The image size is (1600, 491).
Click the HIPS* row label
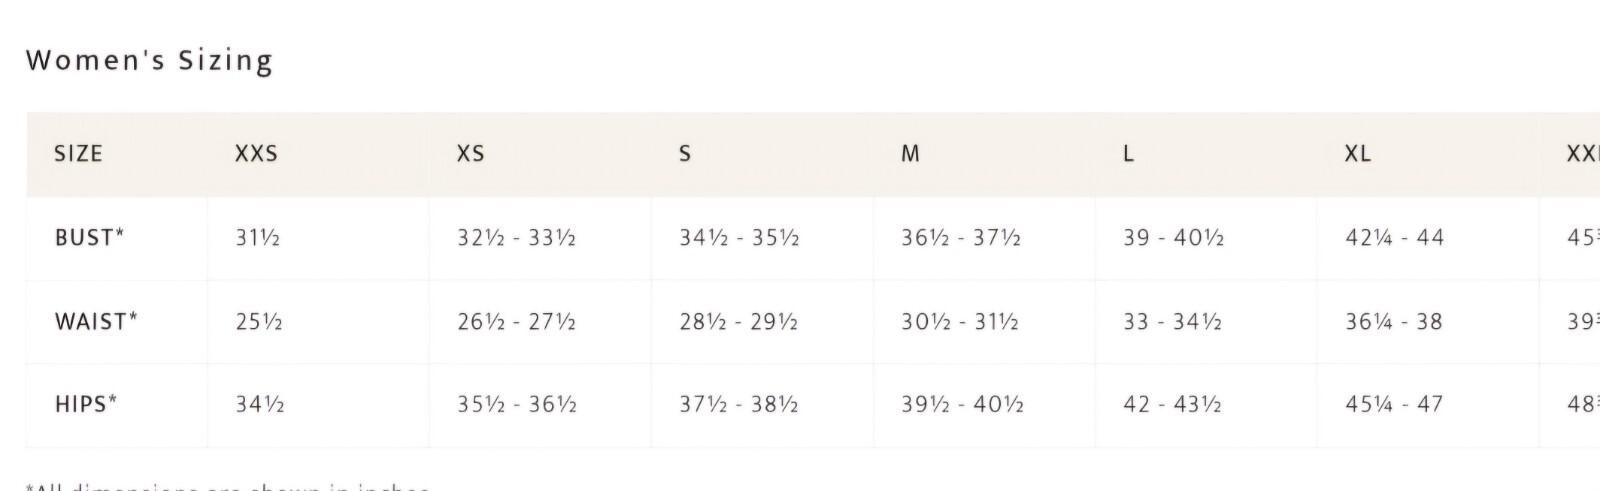coord(86,404)
